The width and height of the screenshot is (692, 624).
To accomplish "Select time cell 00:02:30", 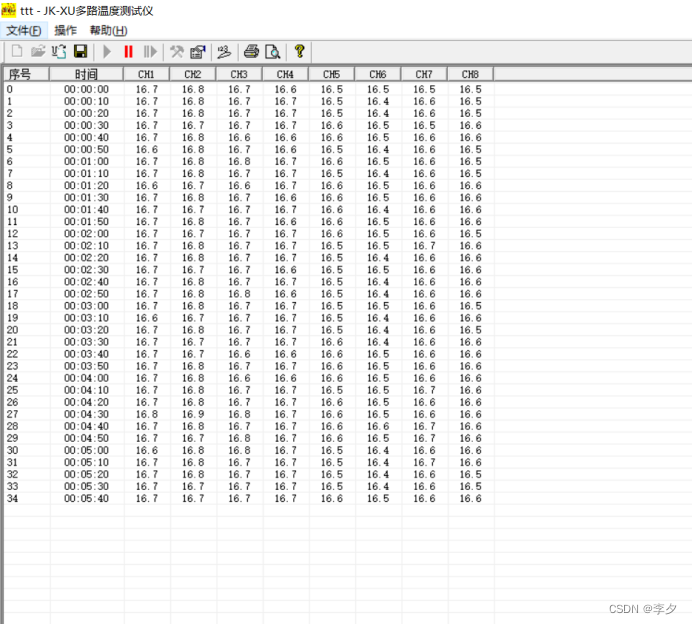I will [86, 270].
